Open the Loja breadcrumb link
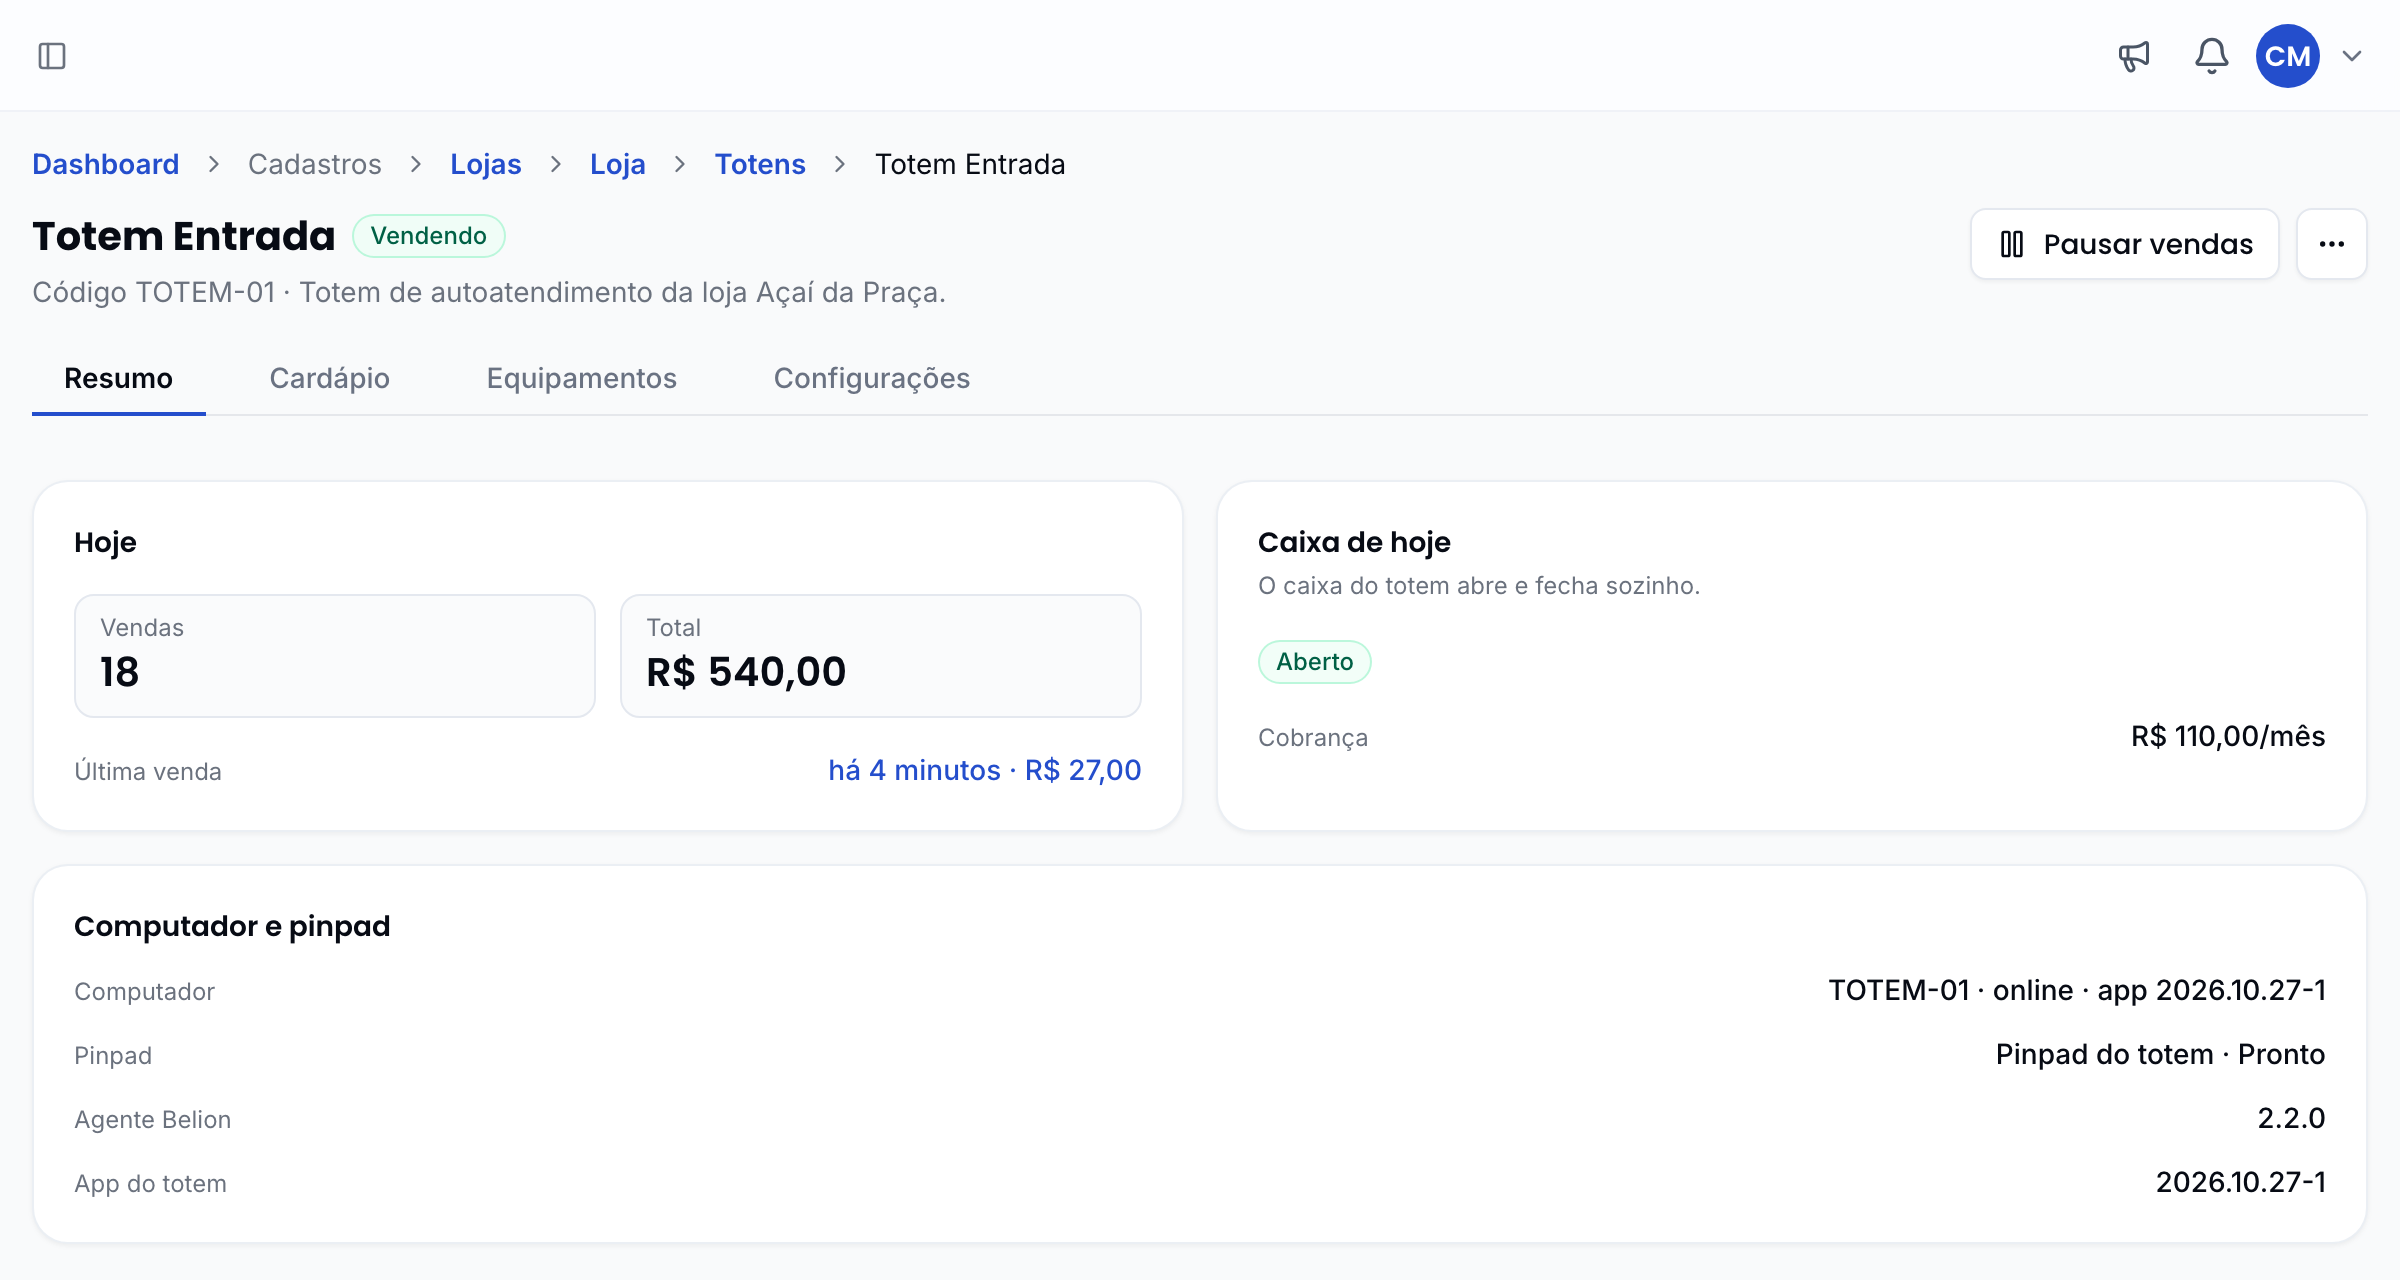The image size is (2400, 1280). click(x=618, y=164)
